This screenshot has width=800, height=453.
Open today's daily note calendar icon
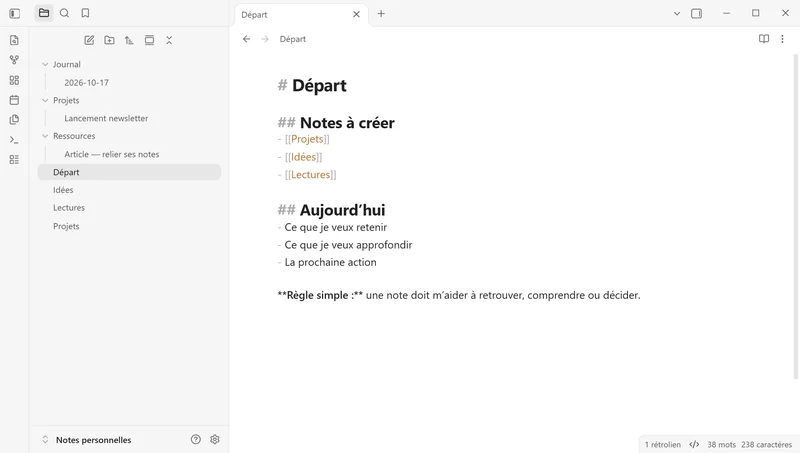(x=14, y=100)
